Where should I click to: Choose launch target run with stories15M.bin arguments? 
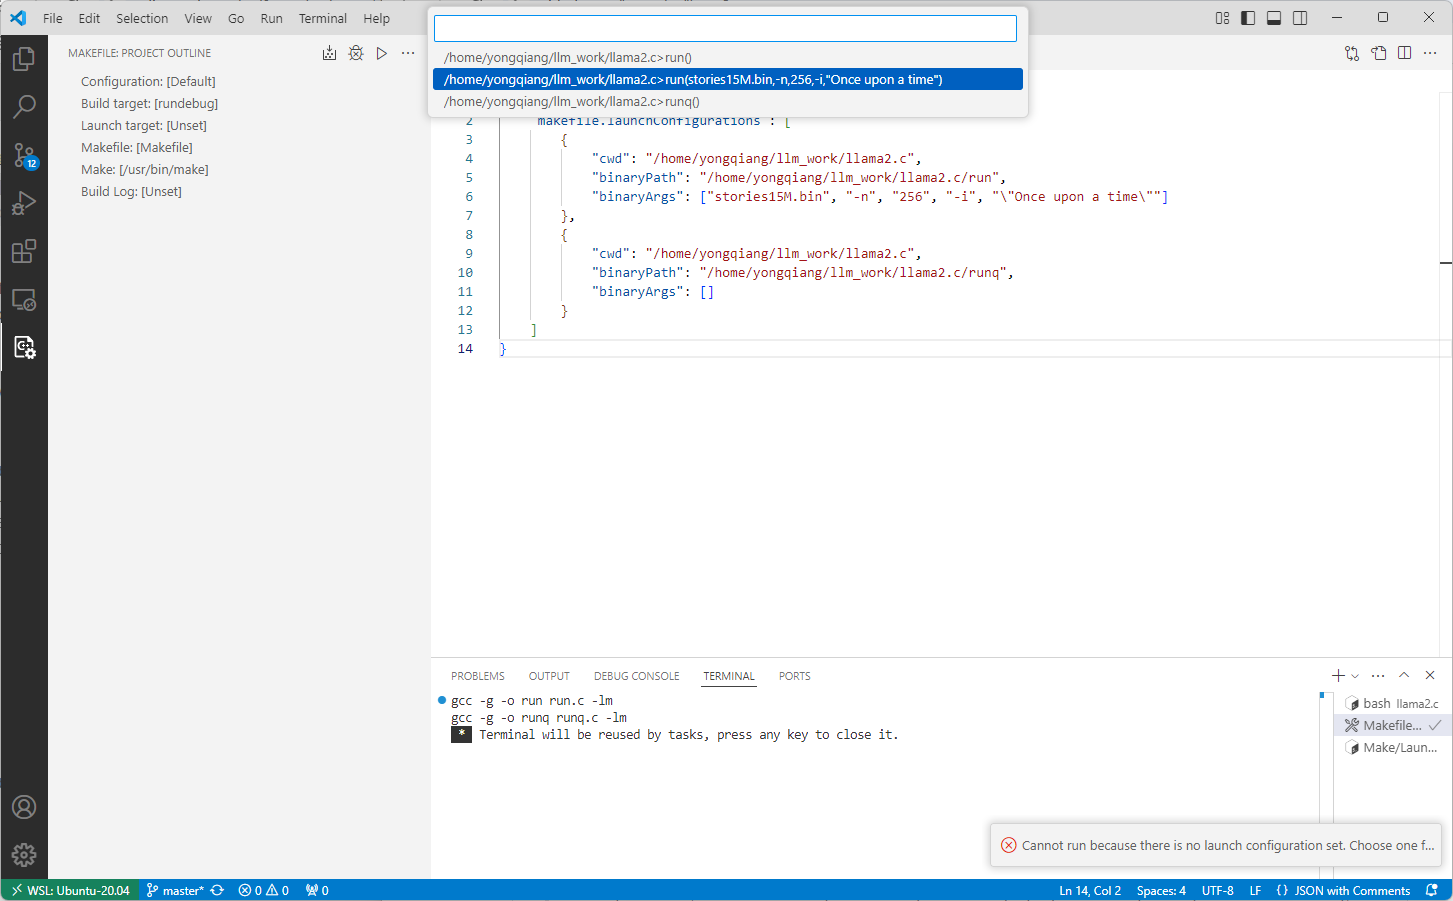728,79
